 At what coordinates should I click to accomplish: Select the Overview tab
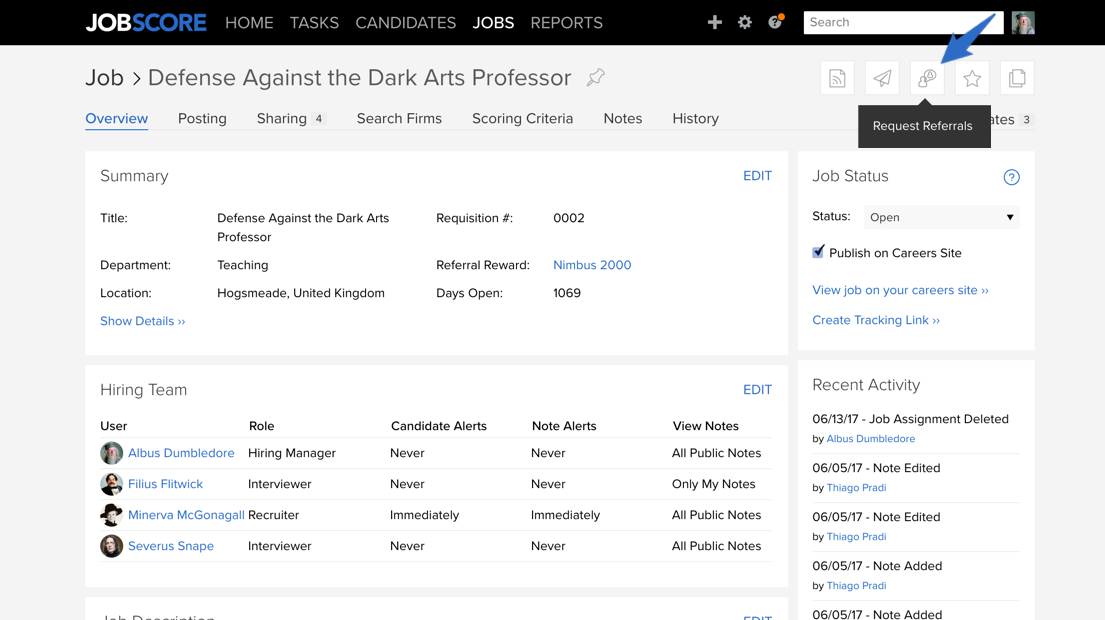click(x=117, y=118)
